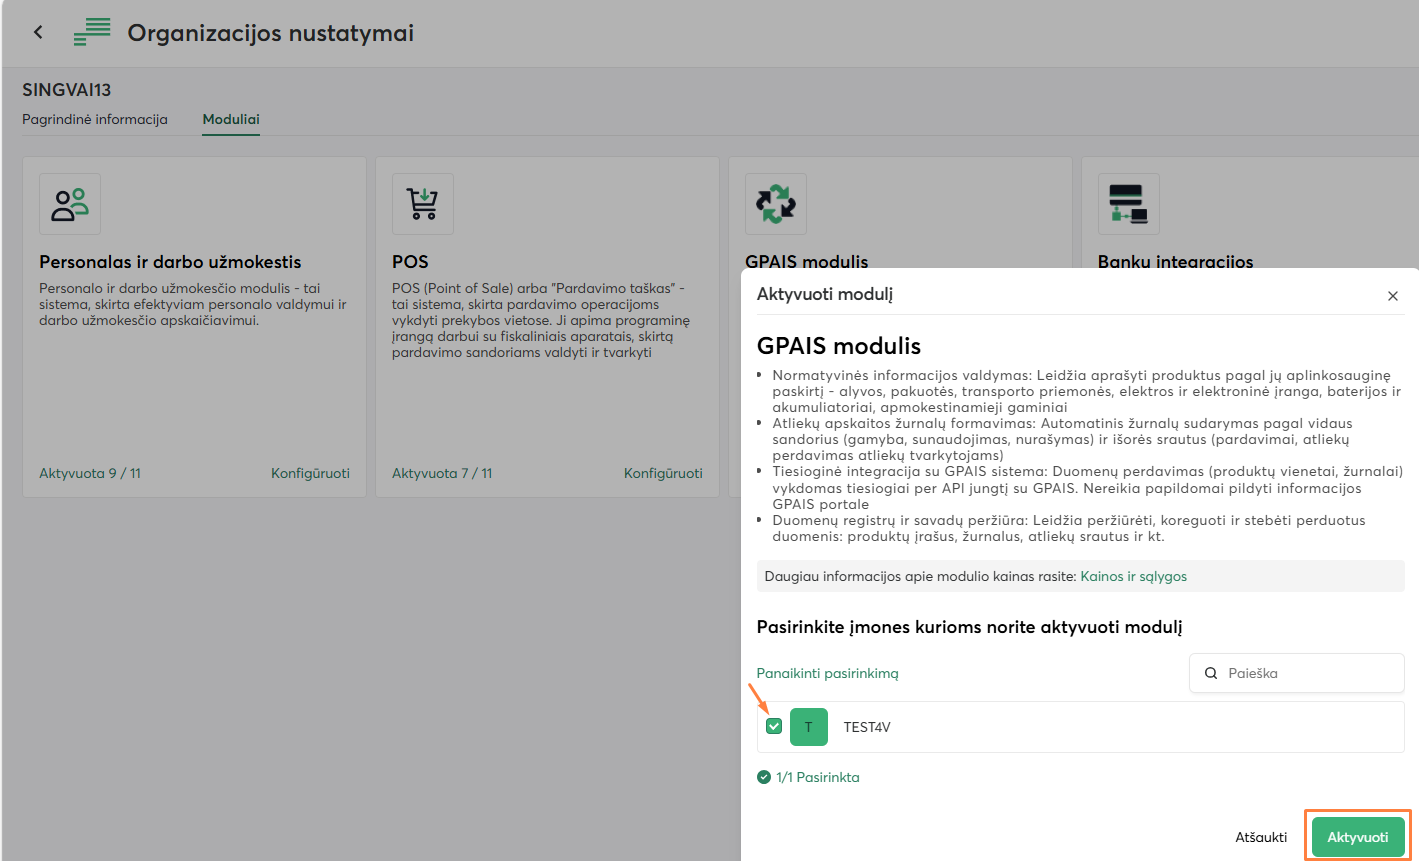This screenshot has width=1419, height=861.
Task: Switch to Pagrindinė informacija tab
Action: click(95, 119)
